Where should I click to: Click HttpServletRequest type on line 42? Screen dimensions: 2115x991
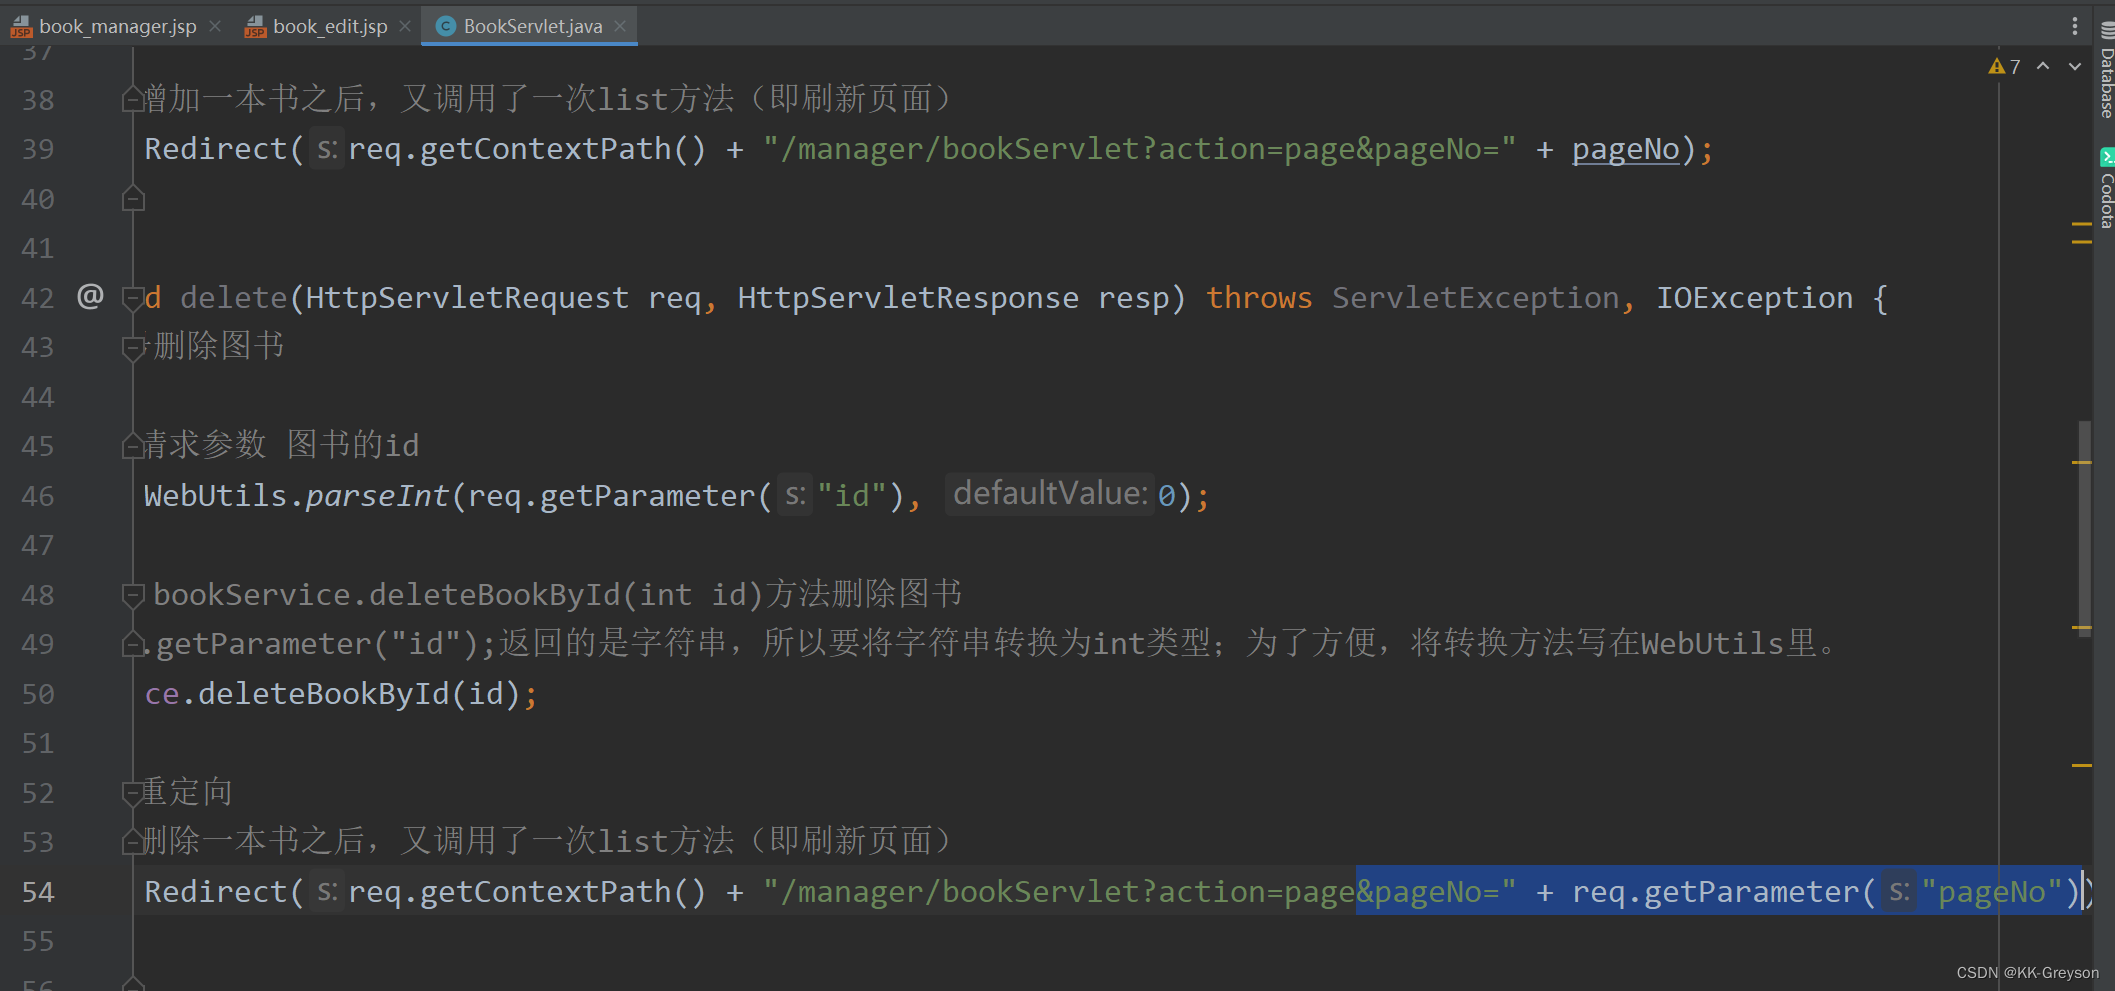click(x=467, y=297)
